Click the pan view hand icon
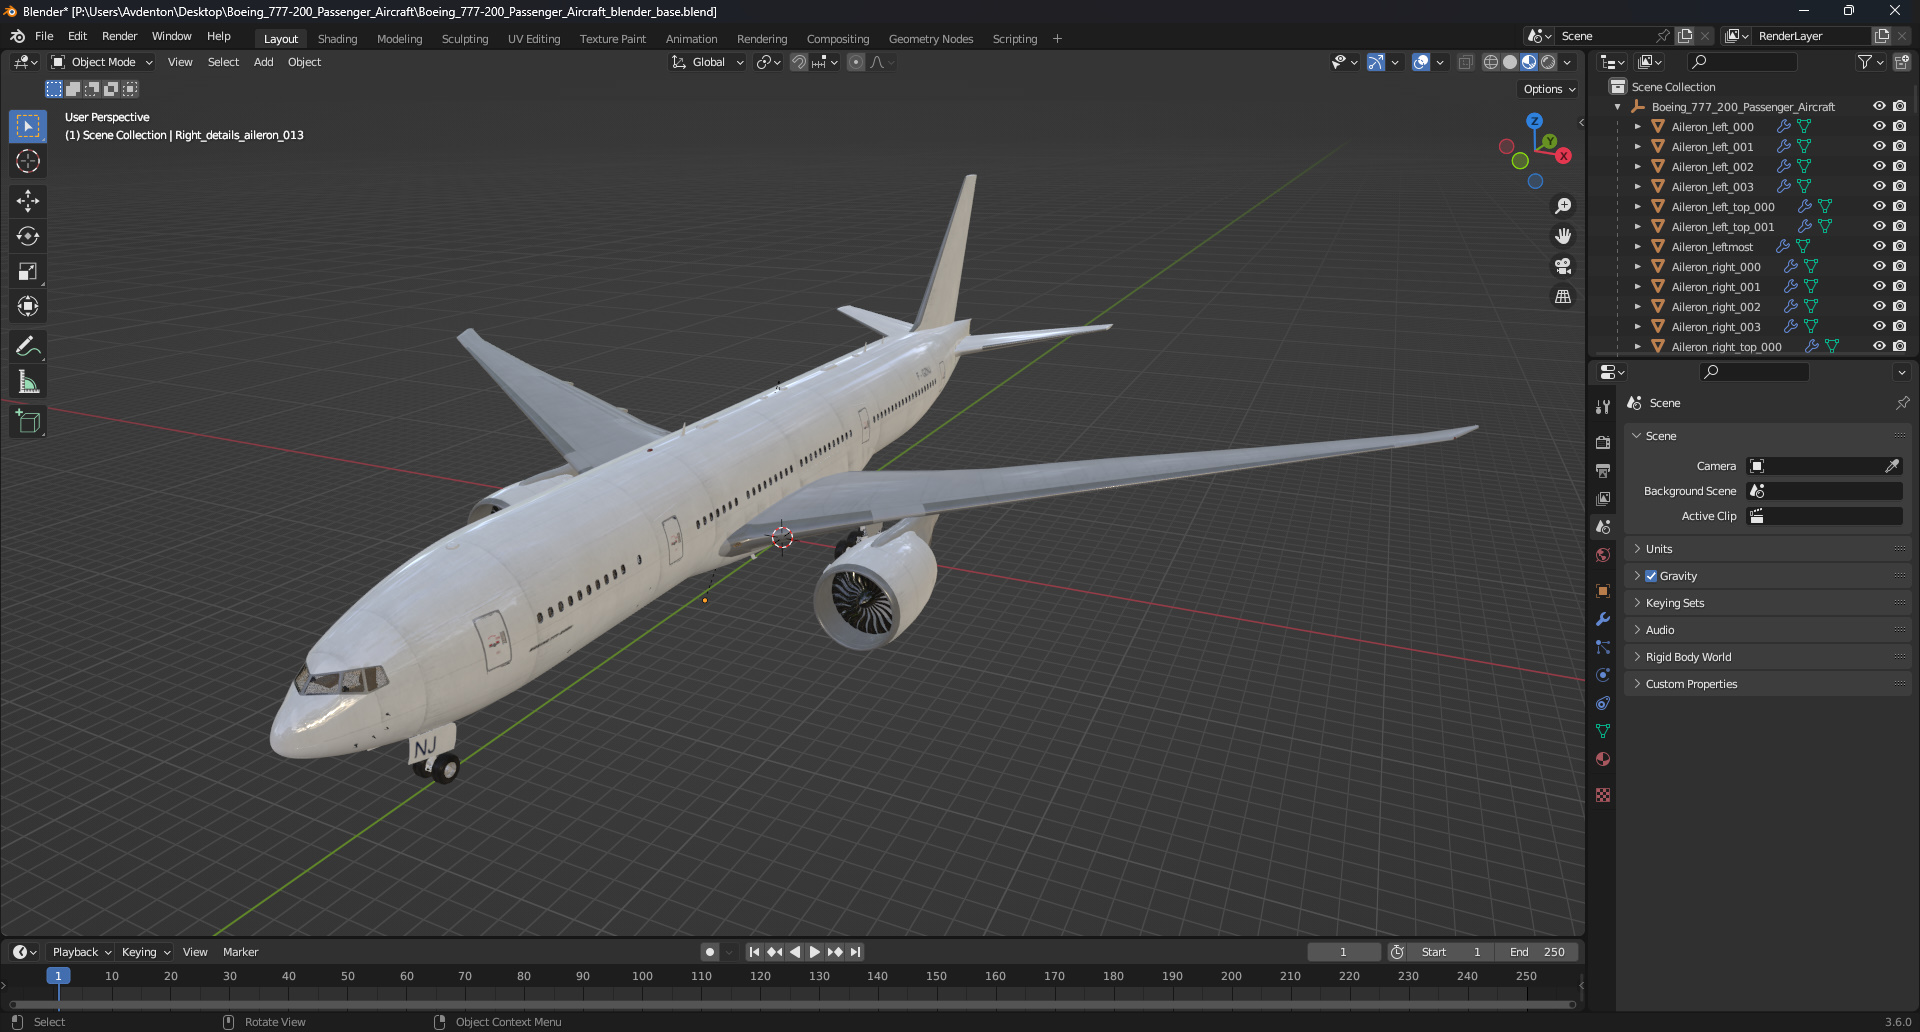The width and height of the screenshot is (1920, 1032). [1562, 236]
